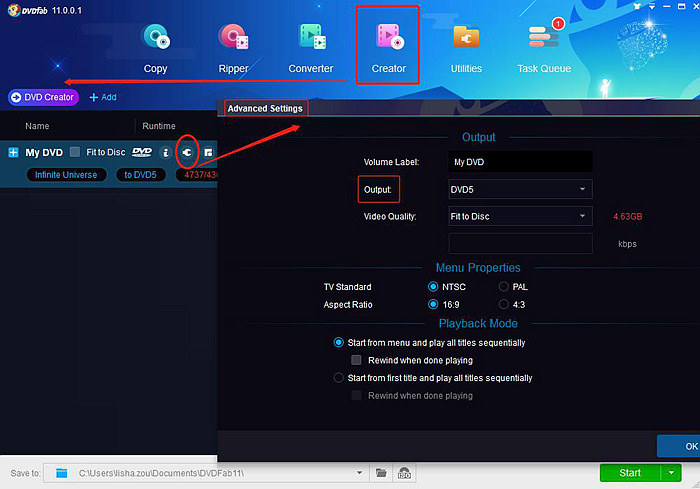
Task: Expand the Save to path dropdown
Action: click(359, 473)
